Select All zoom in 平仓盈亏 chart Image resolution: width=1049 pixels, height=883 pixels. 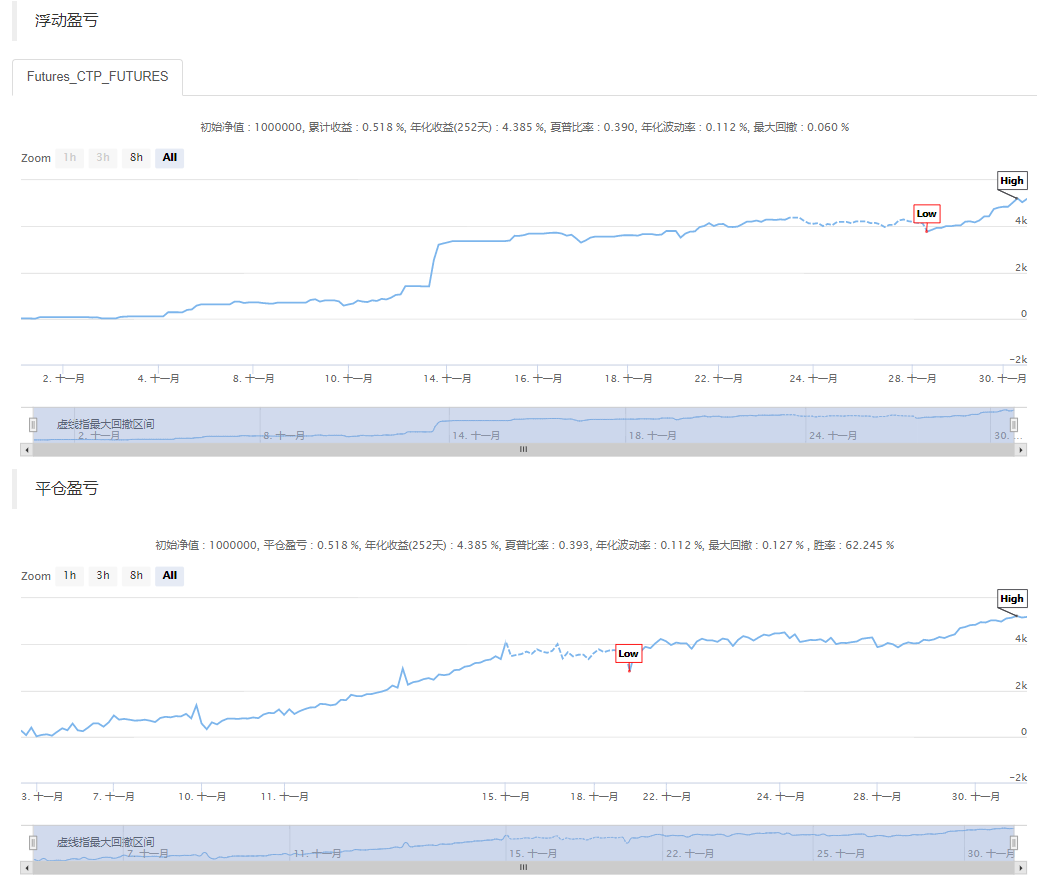170,575
